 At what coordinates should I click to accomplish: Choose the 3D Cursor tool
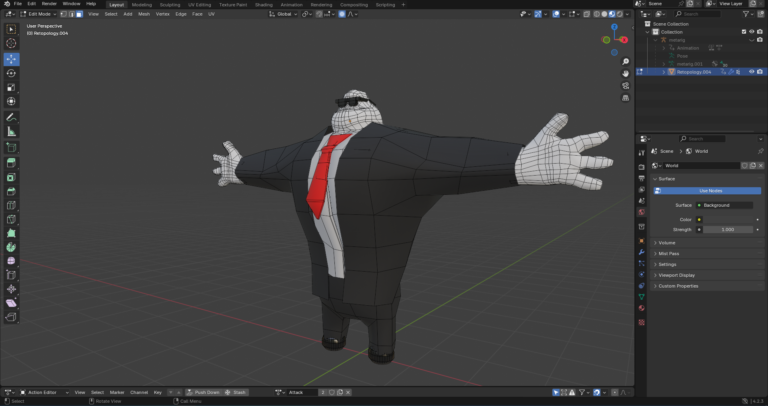(x=11, y=44)
